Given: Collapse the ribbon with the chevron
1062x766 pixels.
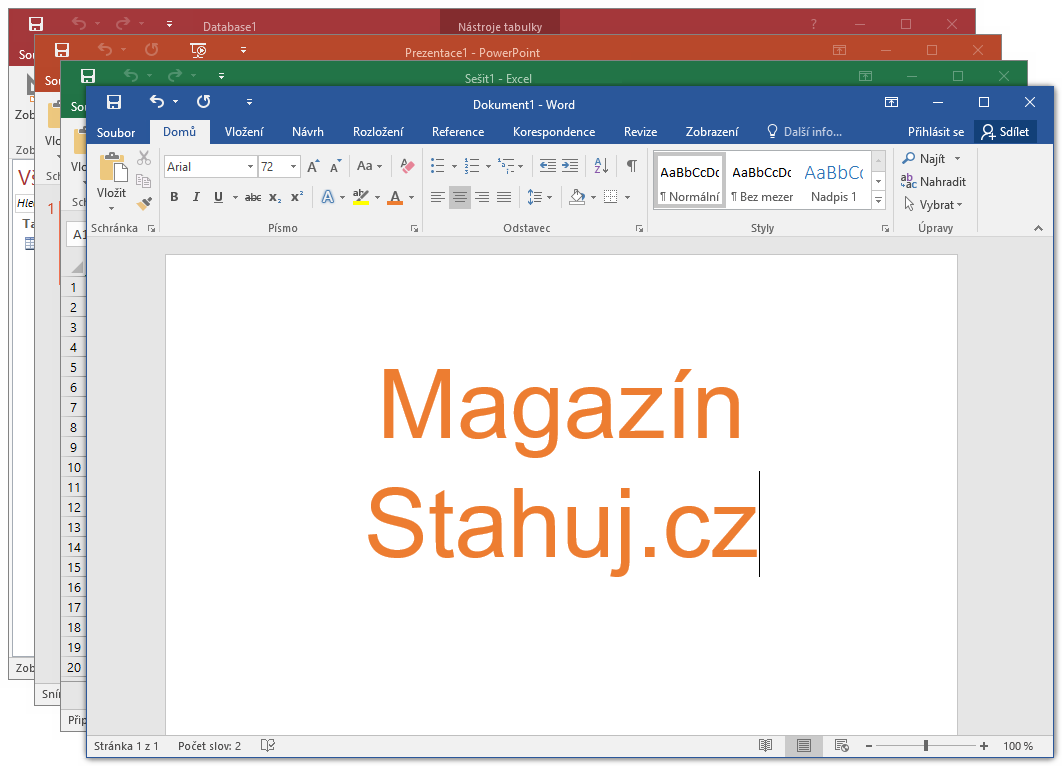Looking at the screenshot, I should pyautogui.click(x=1038, y=228).
